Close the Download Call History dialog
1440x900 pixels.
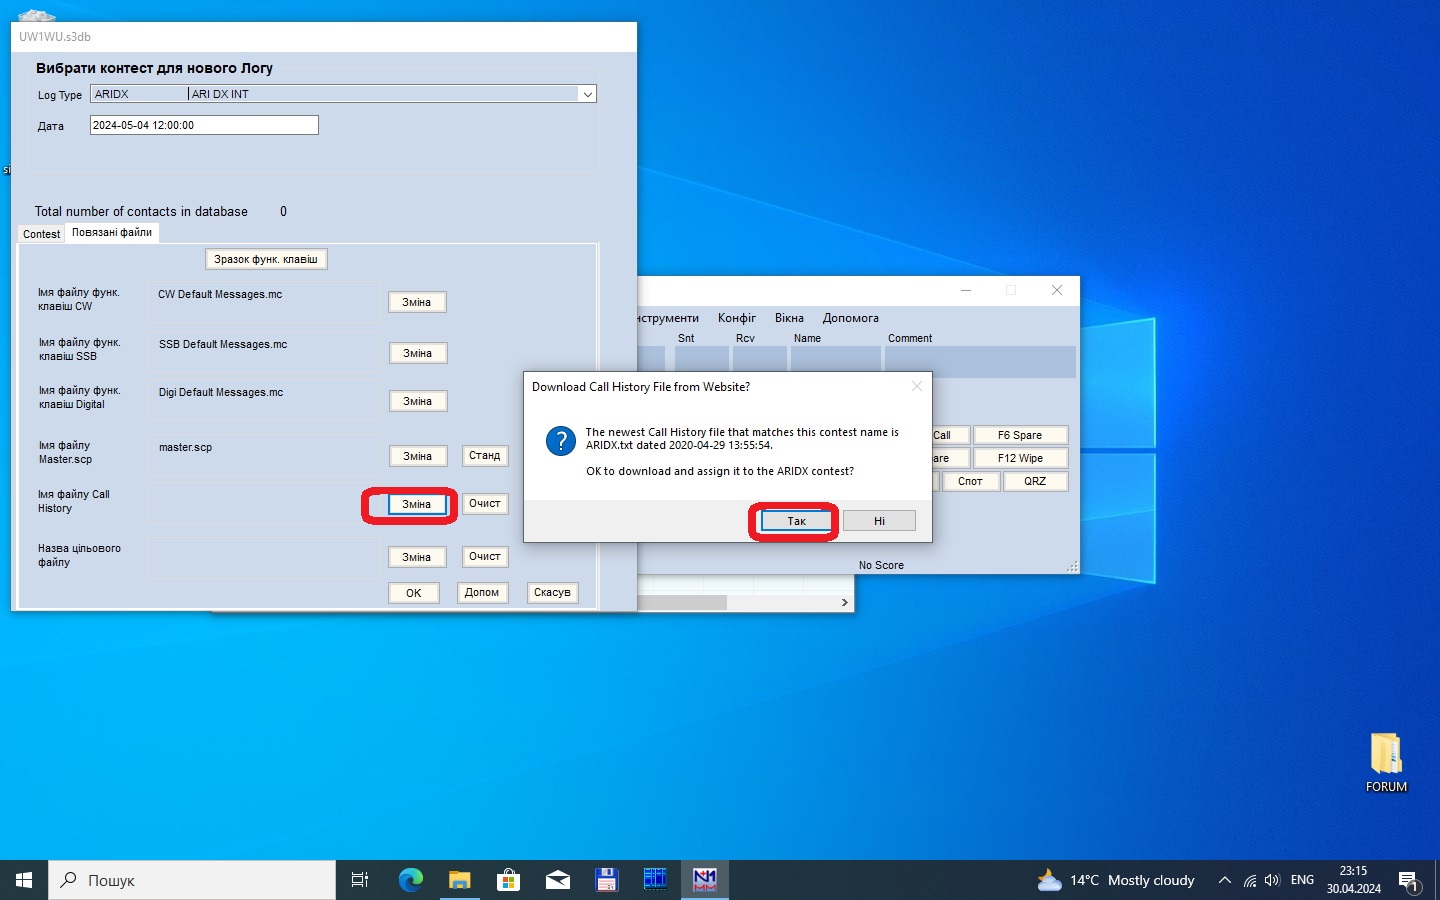pyautogui.click(x=917, y=386)
